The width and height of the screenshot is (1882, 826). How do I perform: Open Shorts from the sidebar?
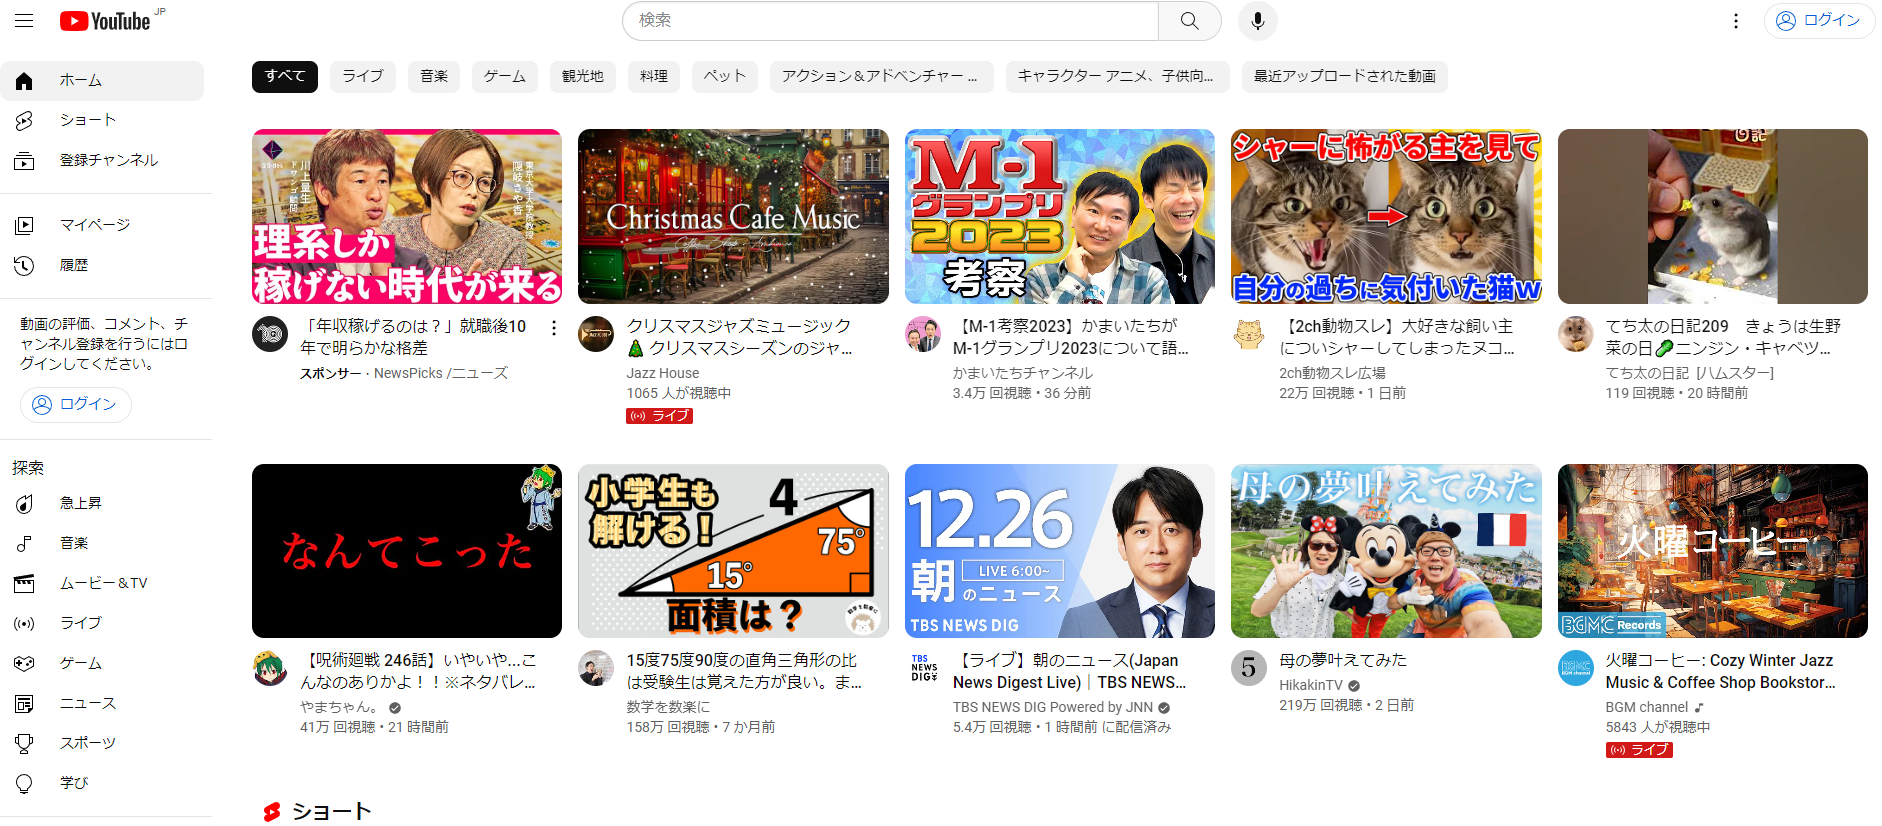click(88, 120)
